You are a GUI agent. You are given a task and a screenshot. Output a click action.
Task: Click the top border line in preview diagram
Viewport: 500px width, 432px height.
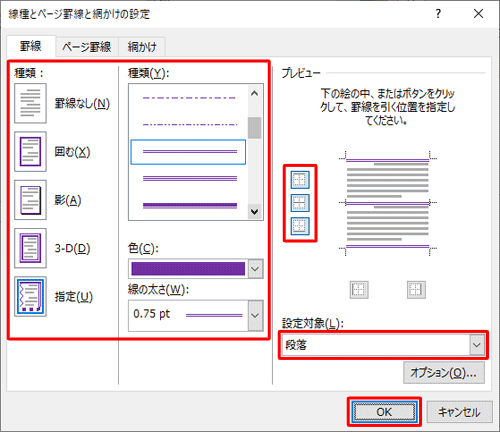coord(388,160)
